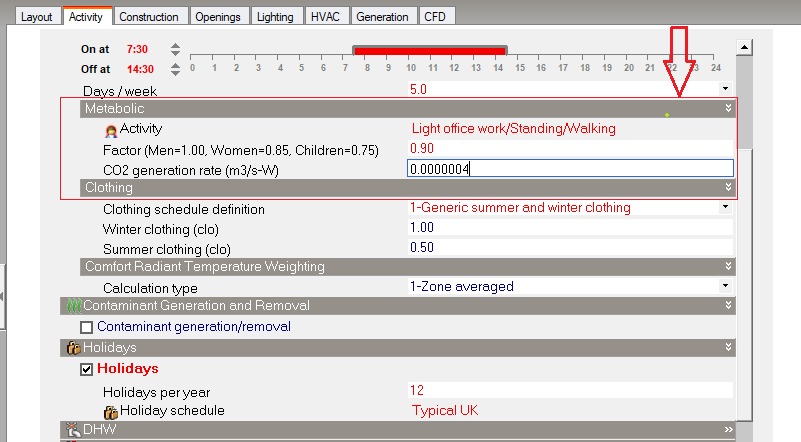Click the Days / week value 5.0
The image size is (801, 442).
[418, 89]
